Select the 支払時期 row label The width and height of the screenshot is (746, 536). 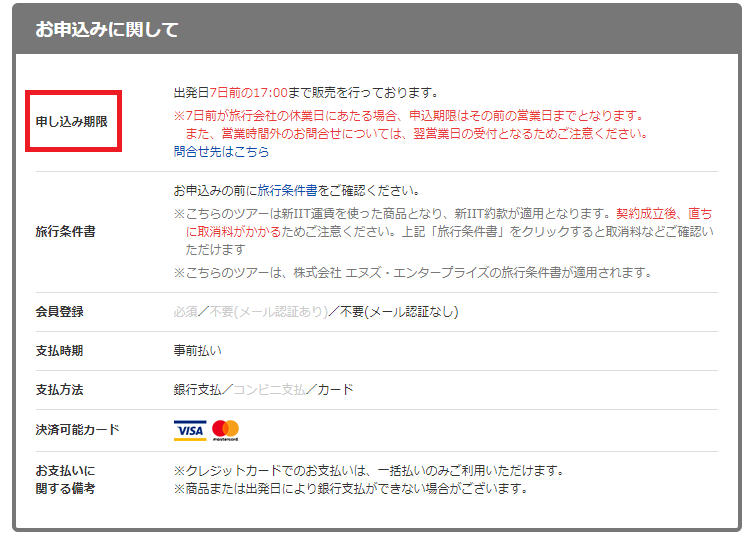pos(59,351)
